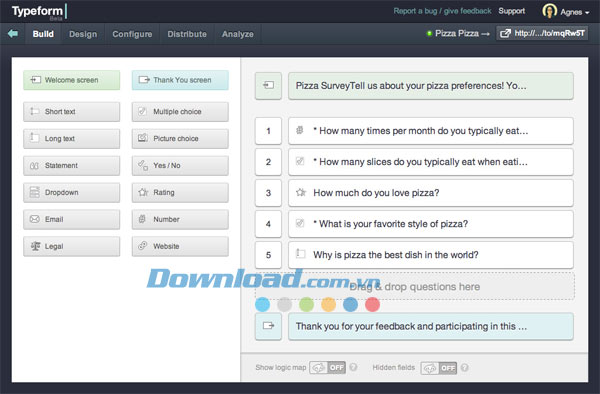Viewport: 600px width, 394px height.
Task: Click rating star icon on question 3
Action: [301, 192]
